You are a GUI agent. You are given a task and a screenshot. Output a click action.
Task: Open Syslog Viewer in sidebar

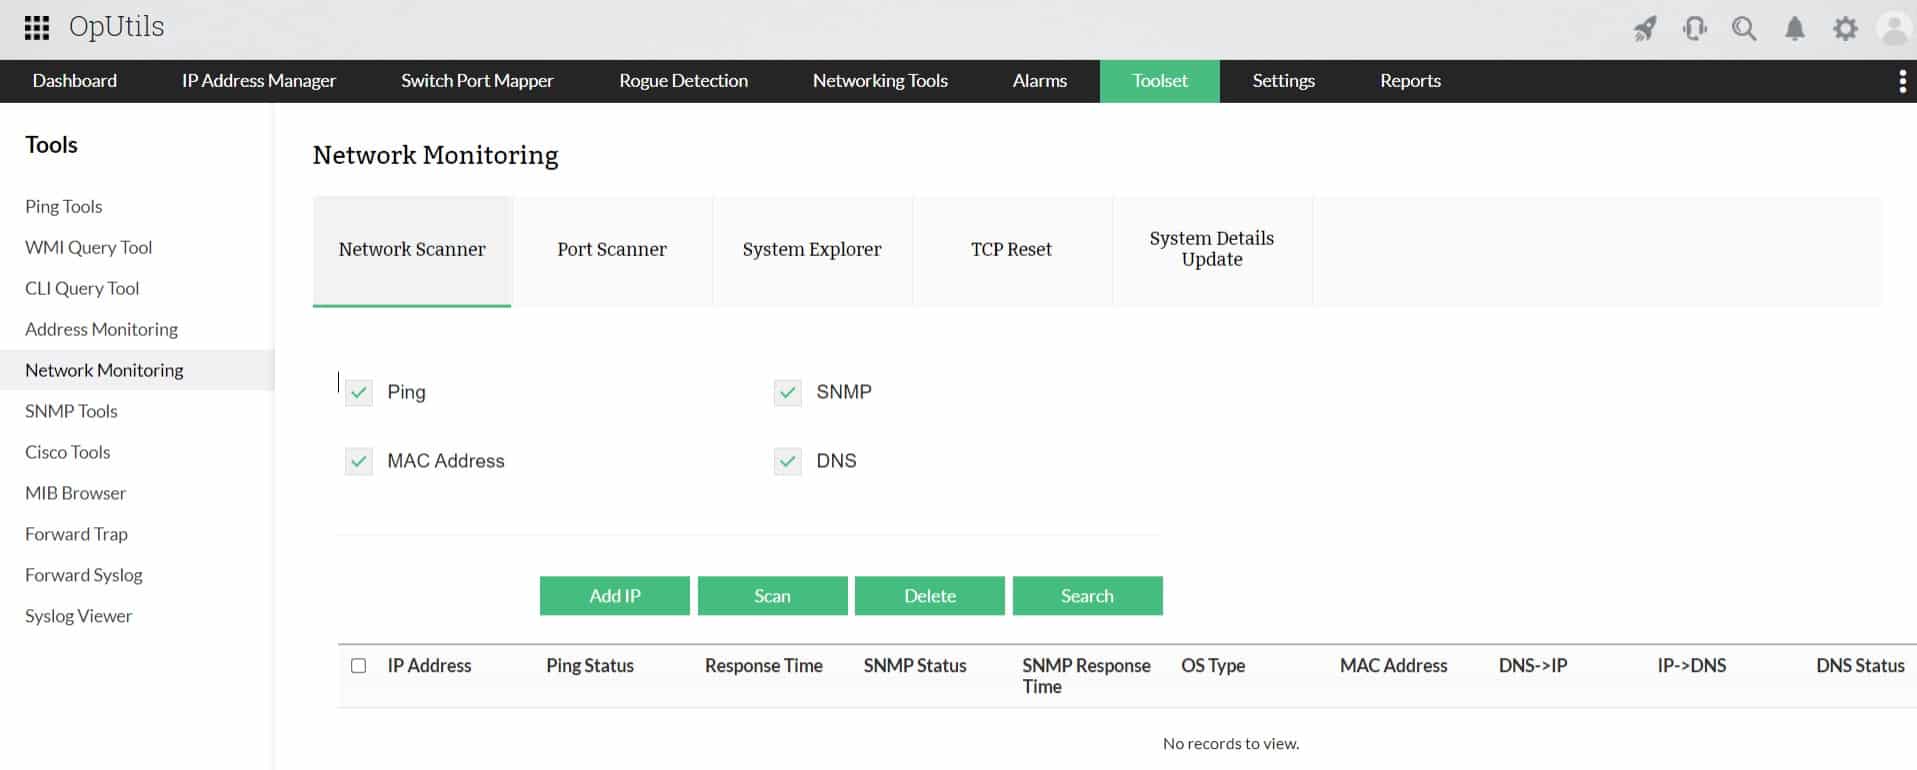(x=79, y=617)
